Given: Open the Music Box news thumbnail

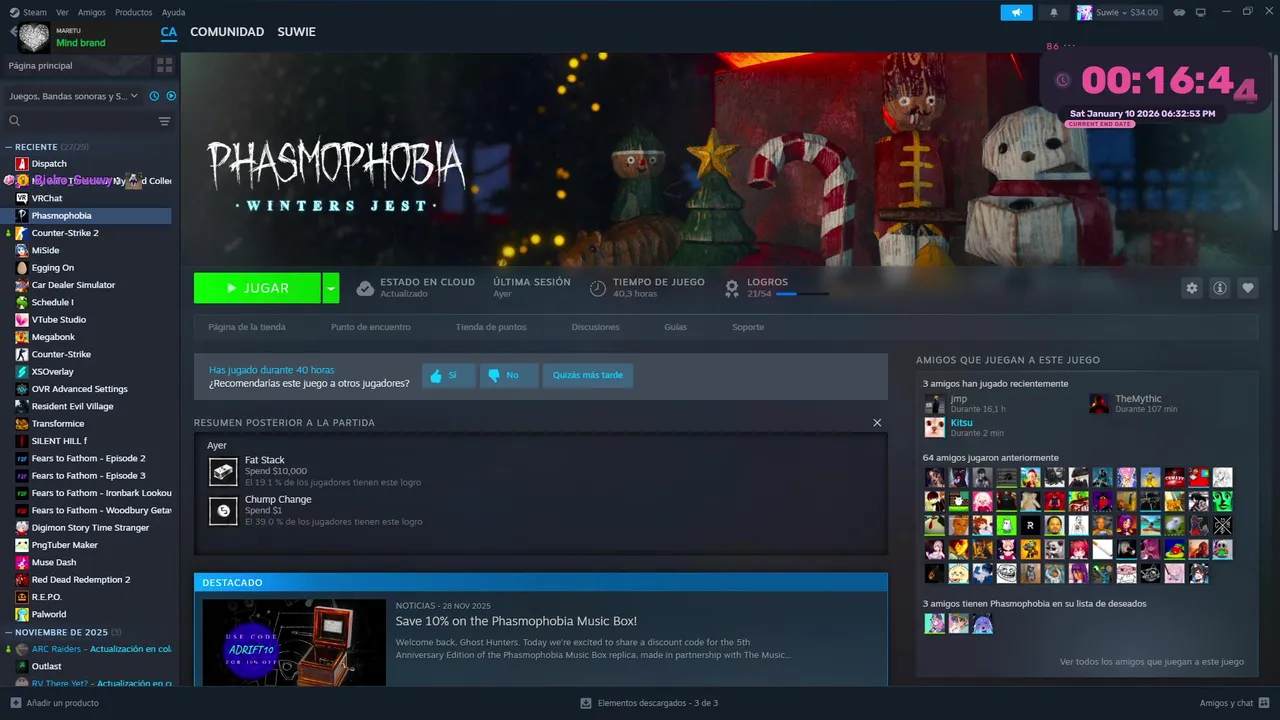Looking at the screenshot, I should point(294,642).
